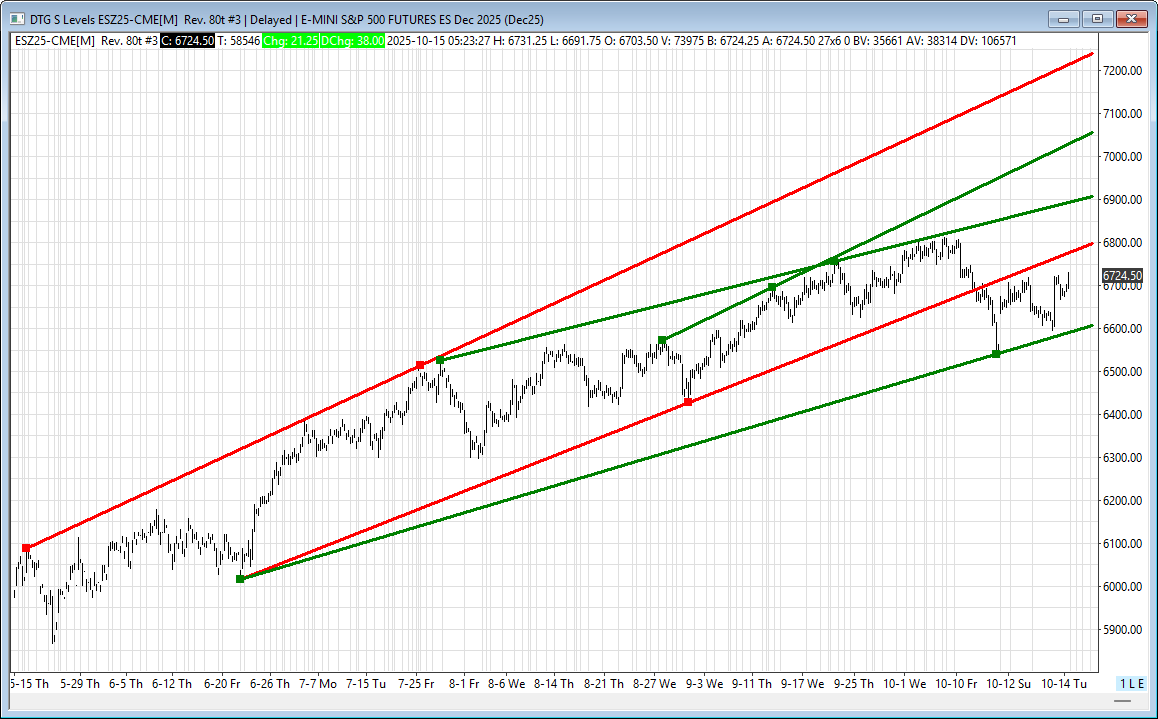Select the red anchor square on the upper red line near 7-25
Screen dimensions: 1158x719
[420, 365]
